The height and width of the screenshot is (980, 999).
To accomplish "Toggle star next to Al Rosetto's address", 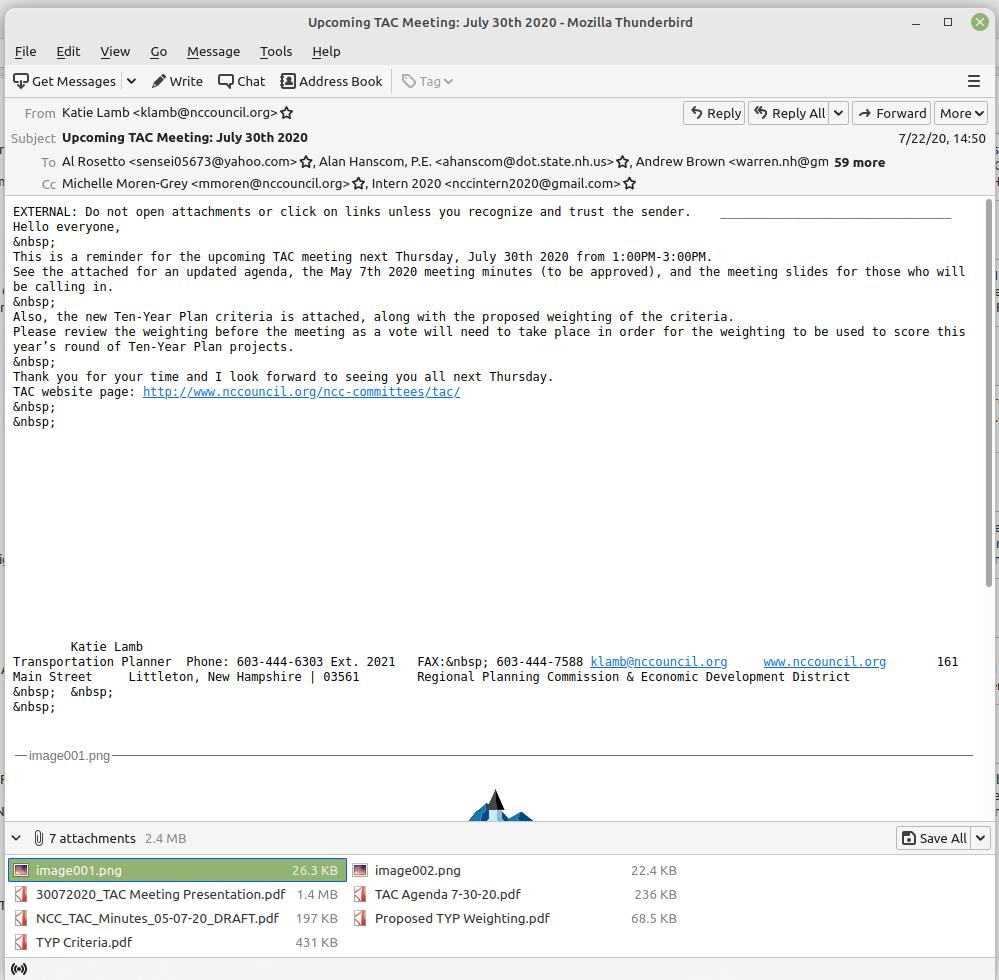I will [307, 162].
